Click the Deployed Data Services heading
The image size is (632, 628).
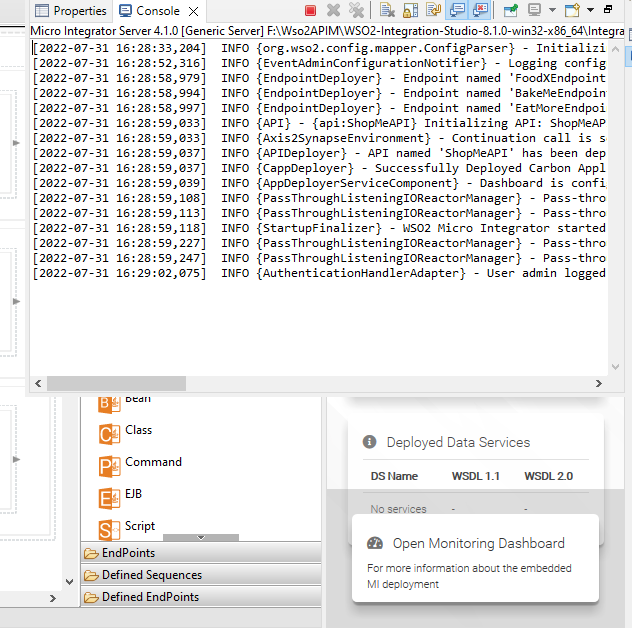pyautogui.click(x=458, y=442)
